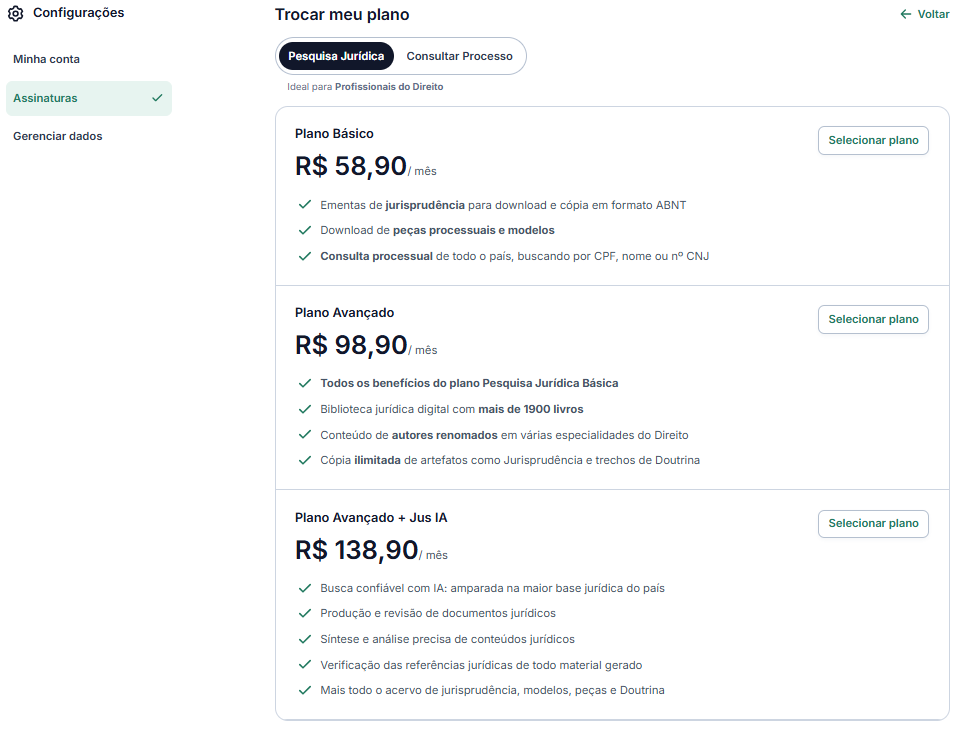Open Minha conta settings section
This screenshot has height=731, width=970.
[x=47, y=59]
